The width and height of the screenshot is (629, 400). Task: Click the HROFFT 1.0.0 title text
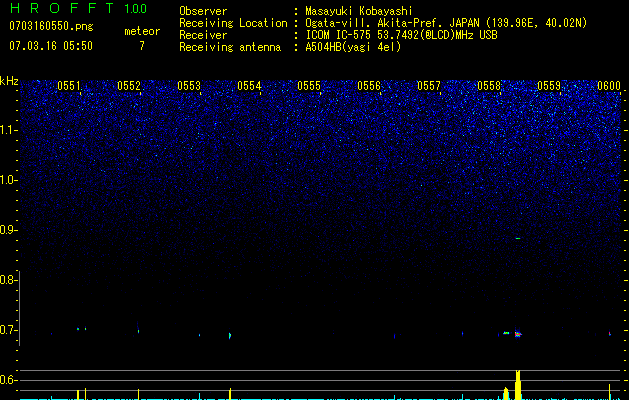(78, 8)
